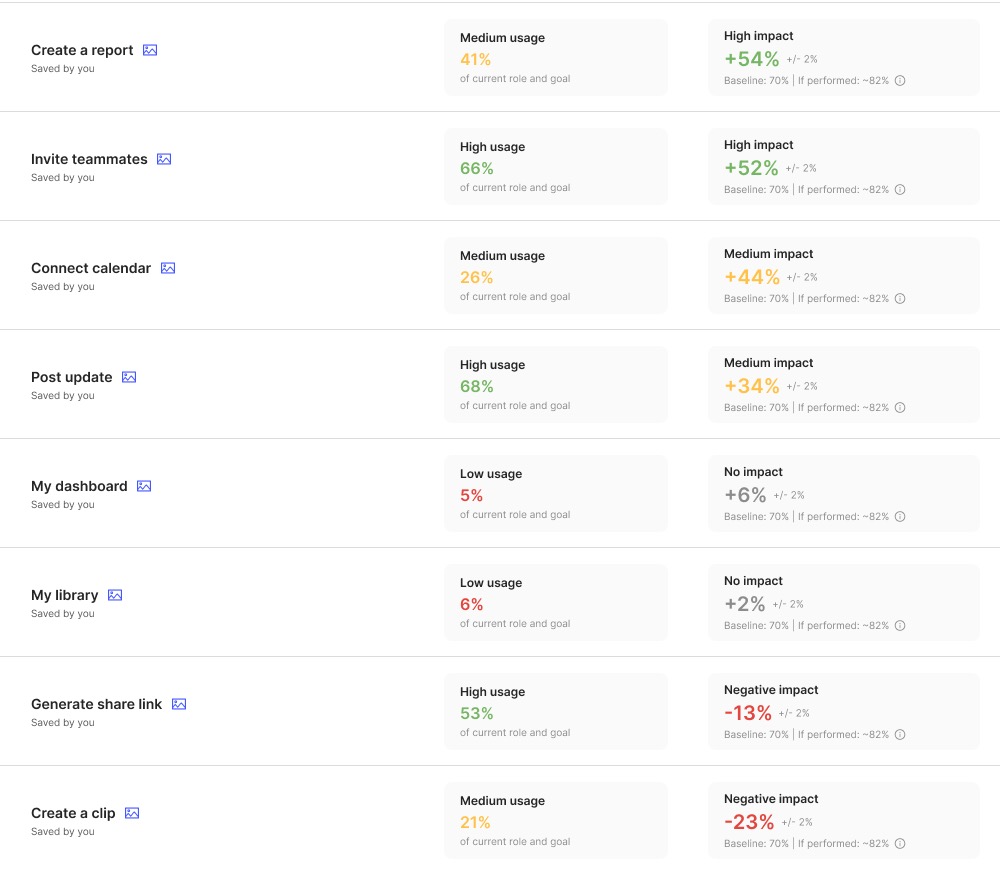Open the Create a report event
Screen dimensions: 1000x872
[82, 50]
